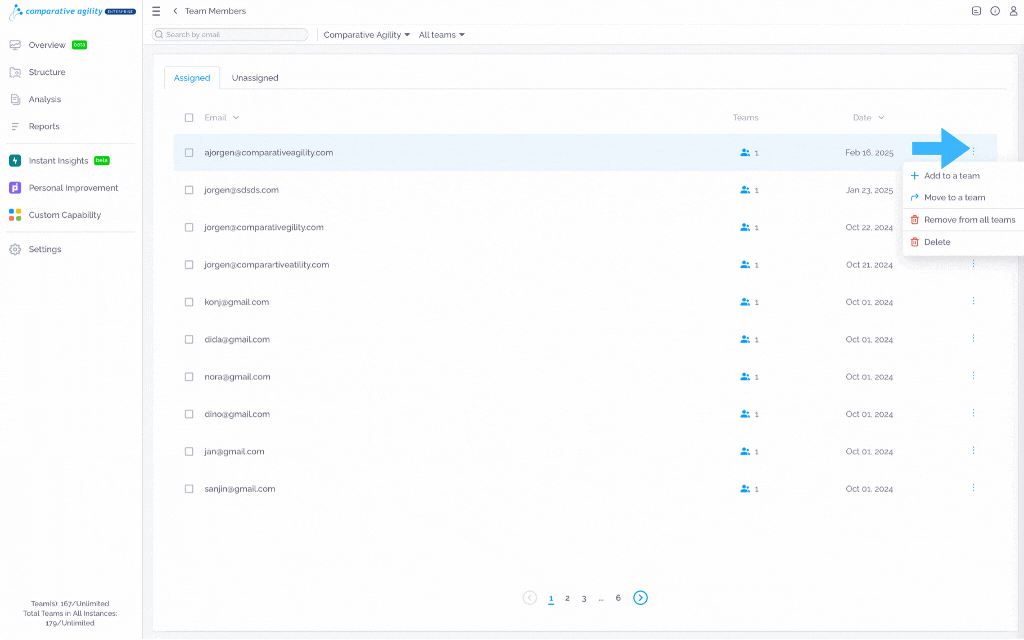Open the user profile icon
This screenshot has width=1024, height=640.
point(1014,11)
